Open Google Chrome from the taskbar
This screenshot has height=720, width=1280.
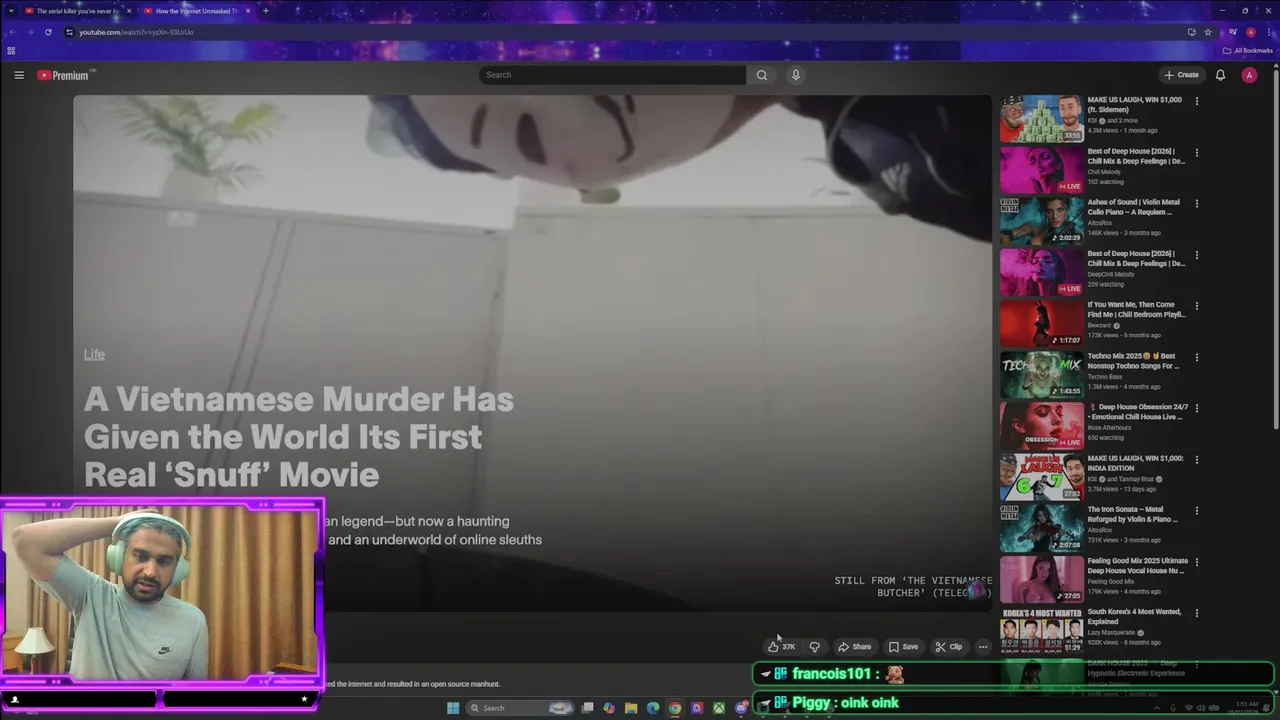(x=675, y=708)
